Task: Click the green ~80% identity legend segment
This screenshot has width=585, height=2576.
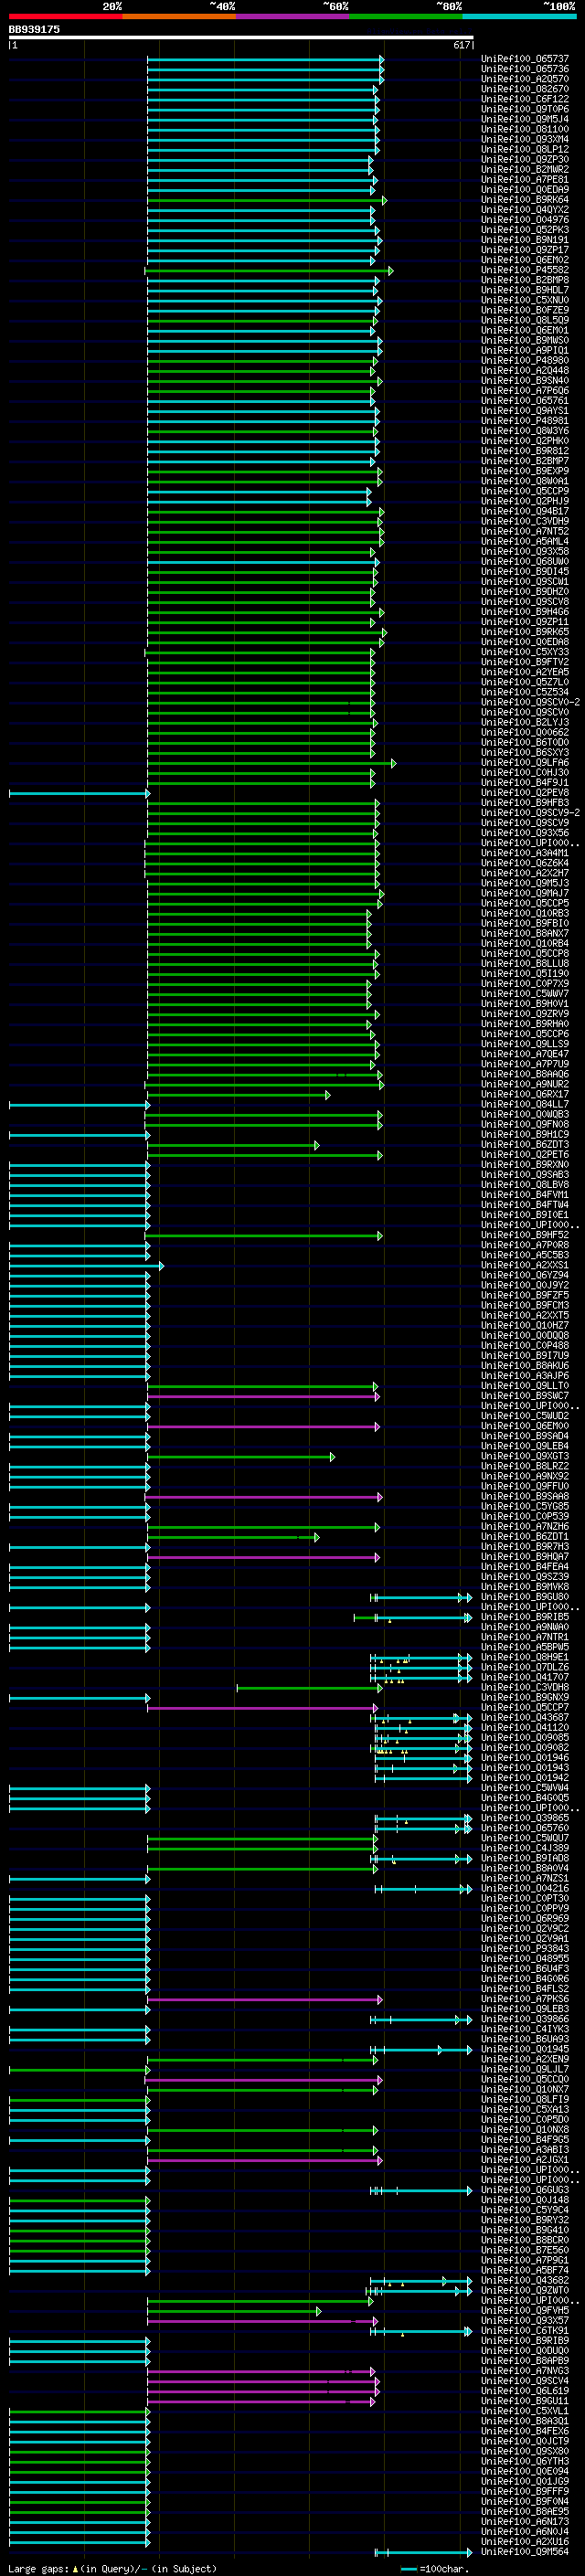Action: tap(405, 16)
